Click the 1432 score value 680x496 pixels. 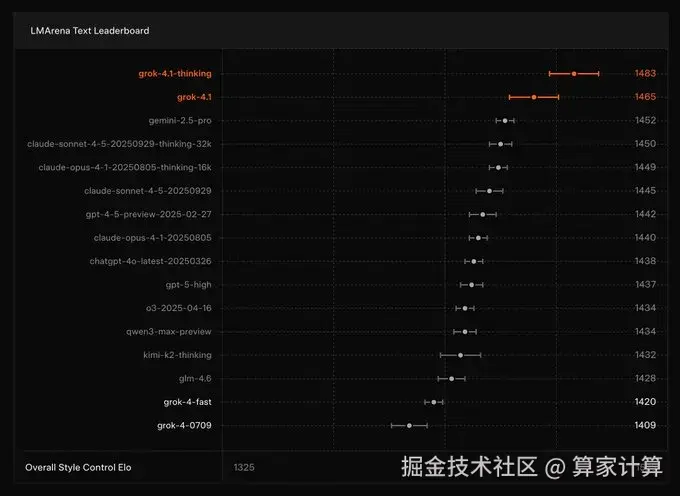point(645,355)
